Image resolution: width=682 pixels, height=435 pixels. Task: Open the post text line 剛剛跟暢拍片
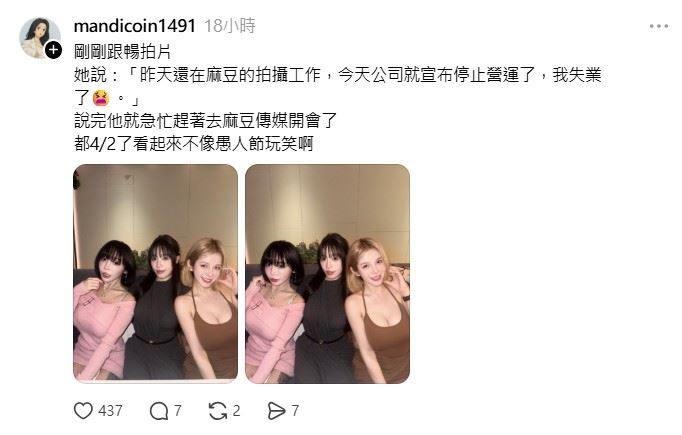122,52
